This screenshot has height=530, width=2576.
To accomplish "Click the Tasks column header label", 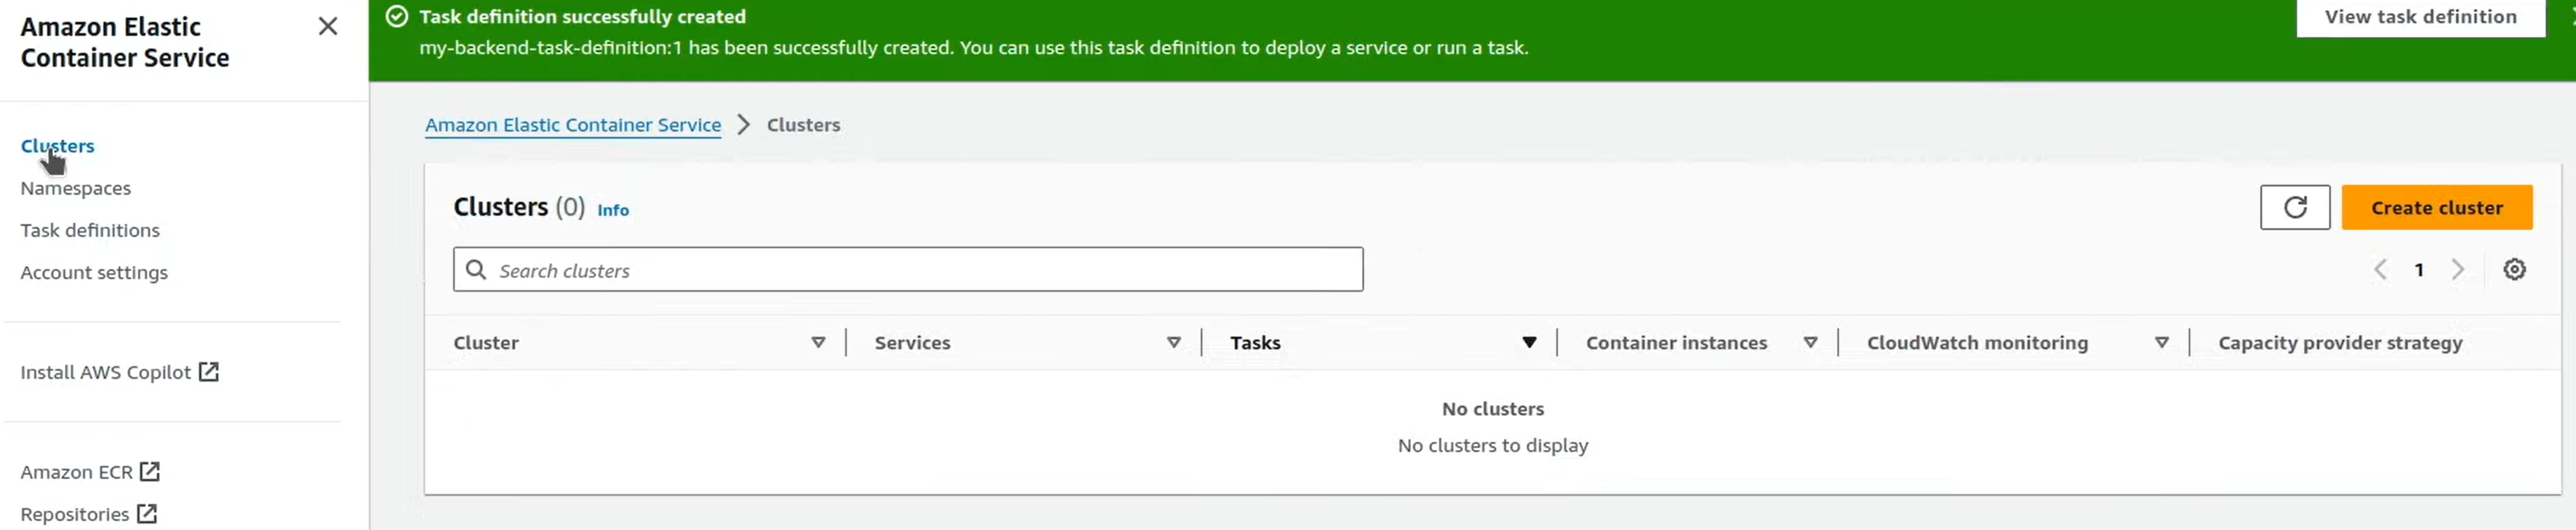I will click(x=1255, y=343).
